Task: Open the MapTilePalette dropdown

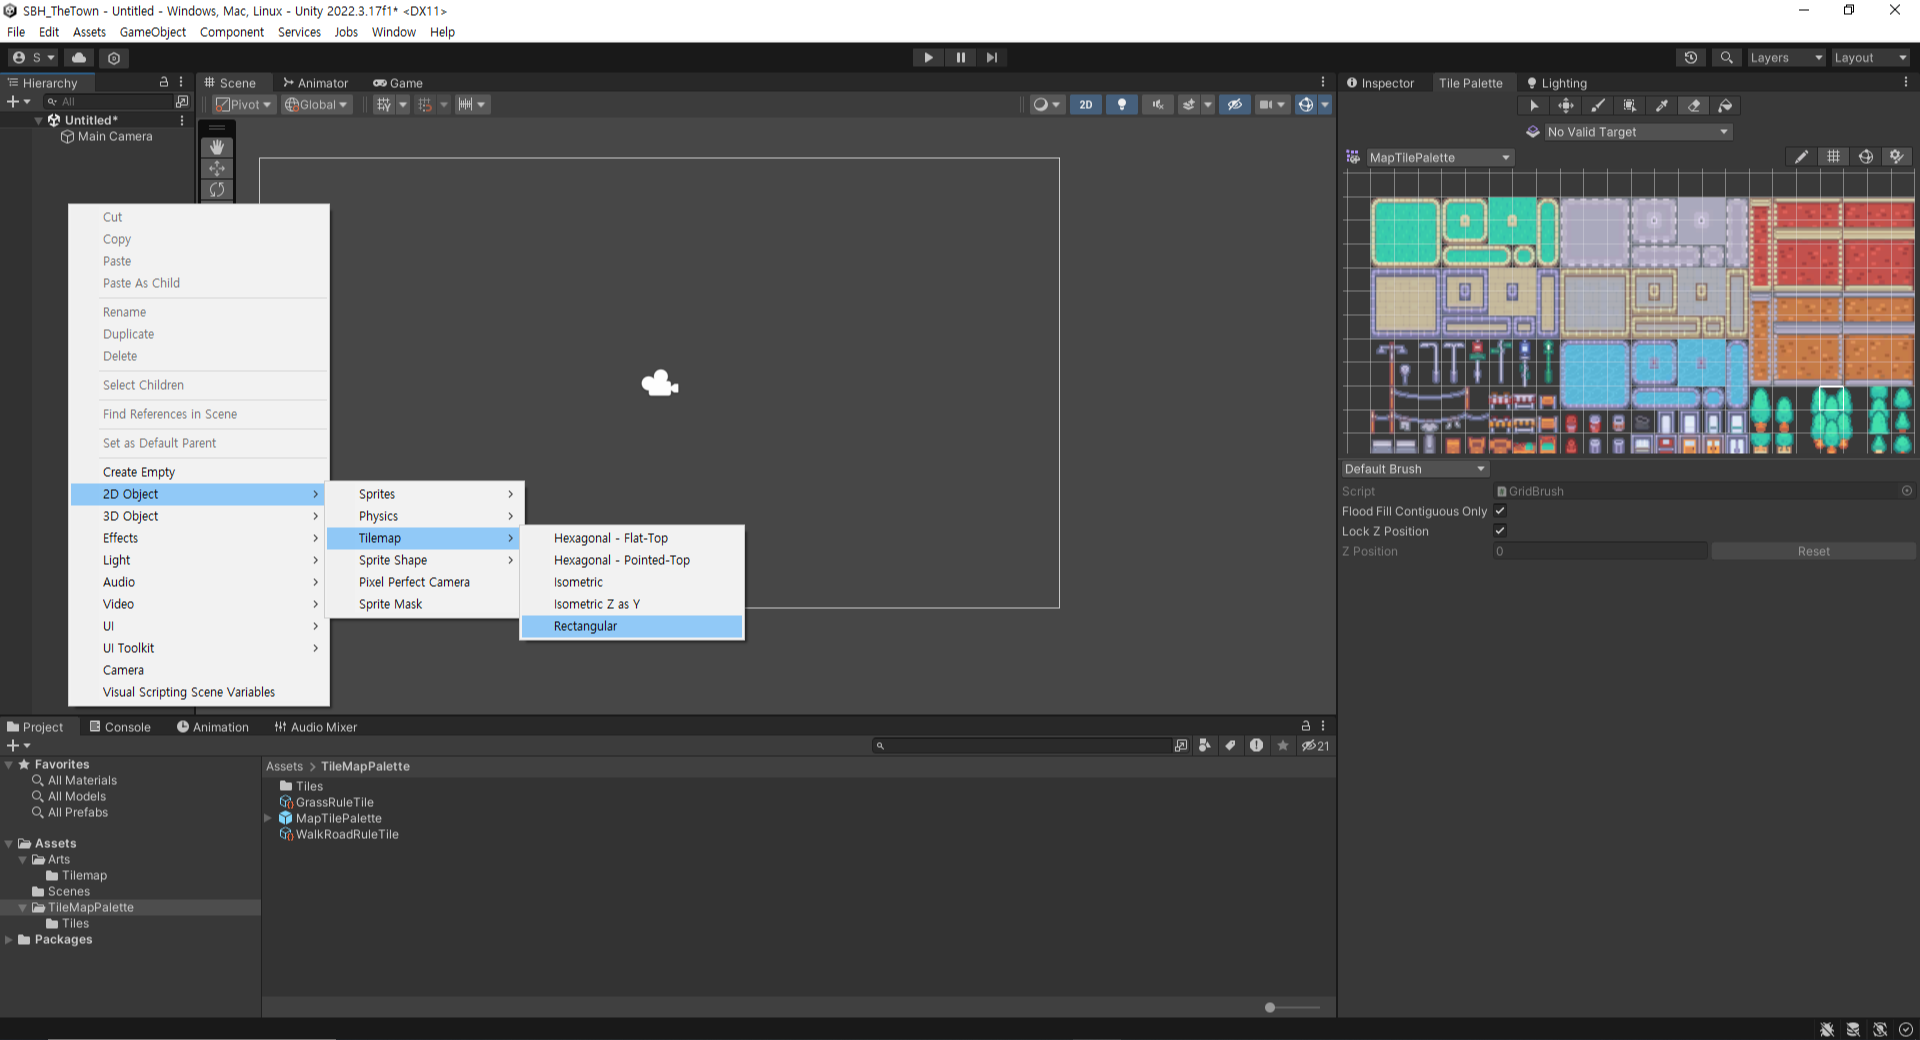Action: 1438,157
